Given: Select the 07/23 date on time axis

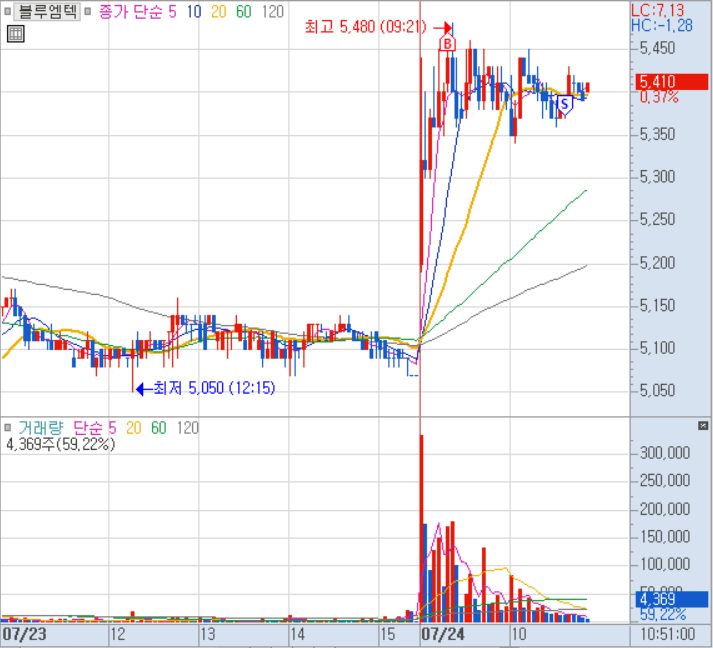Looking at the screenshot, I should click(21, 634).
